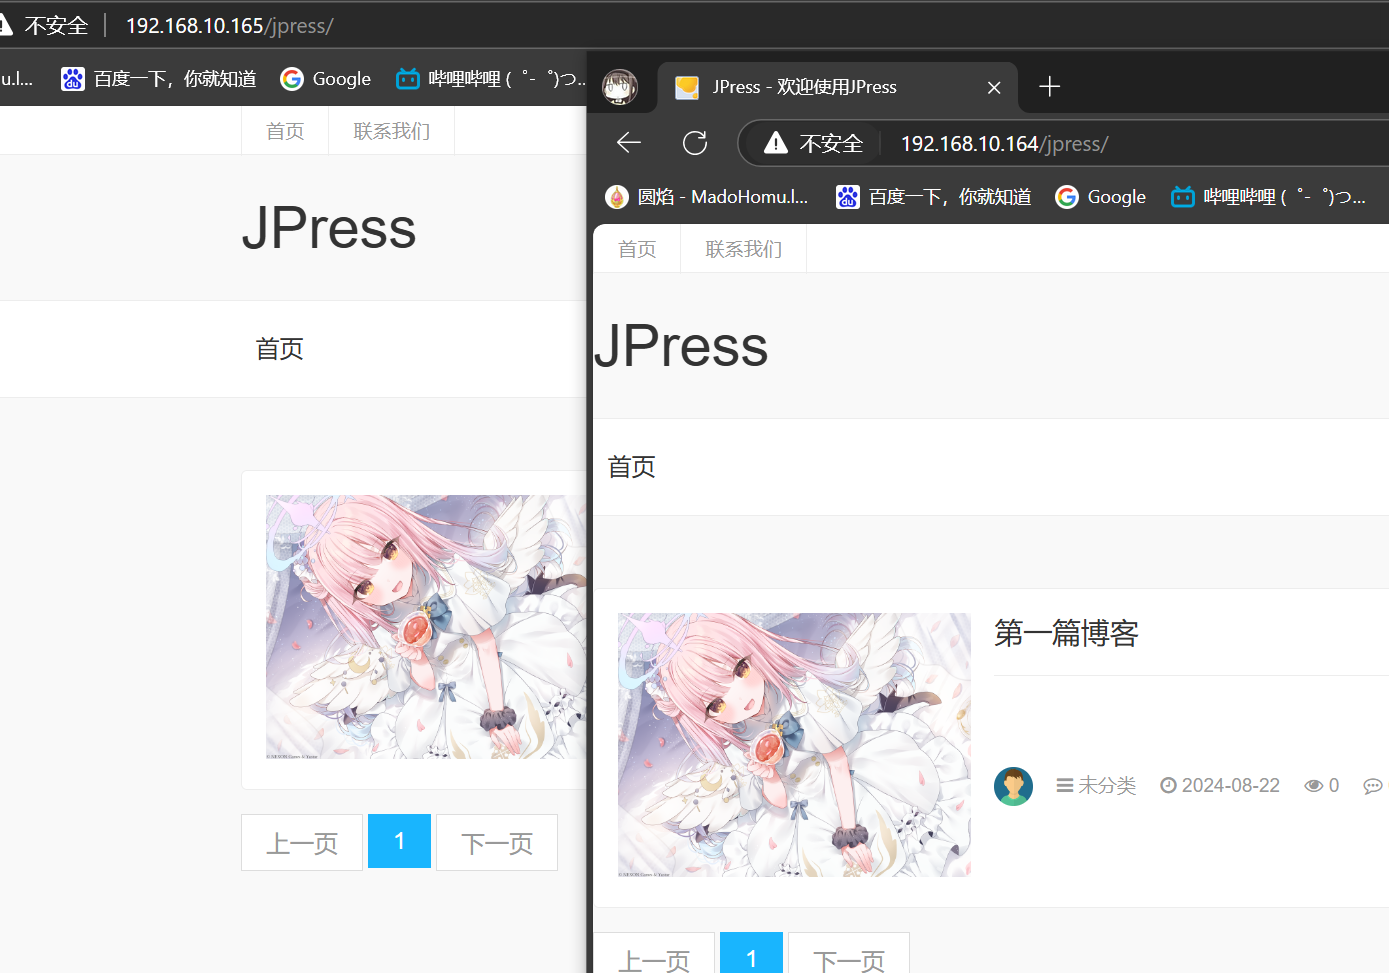
Task: Open the 圆焰 MadoHomu bookmark
Action: pos(706,197)
